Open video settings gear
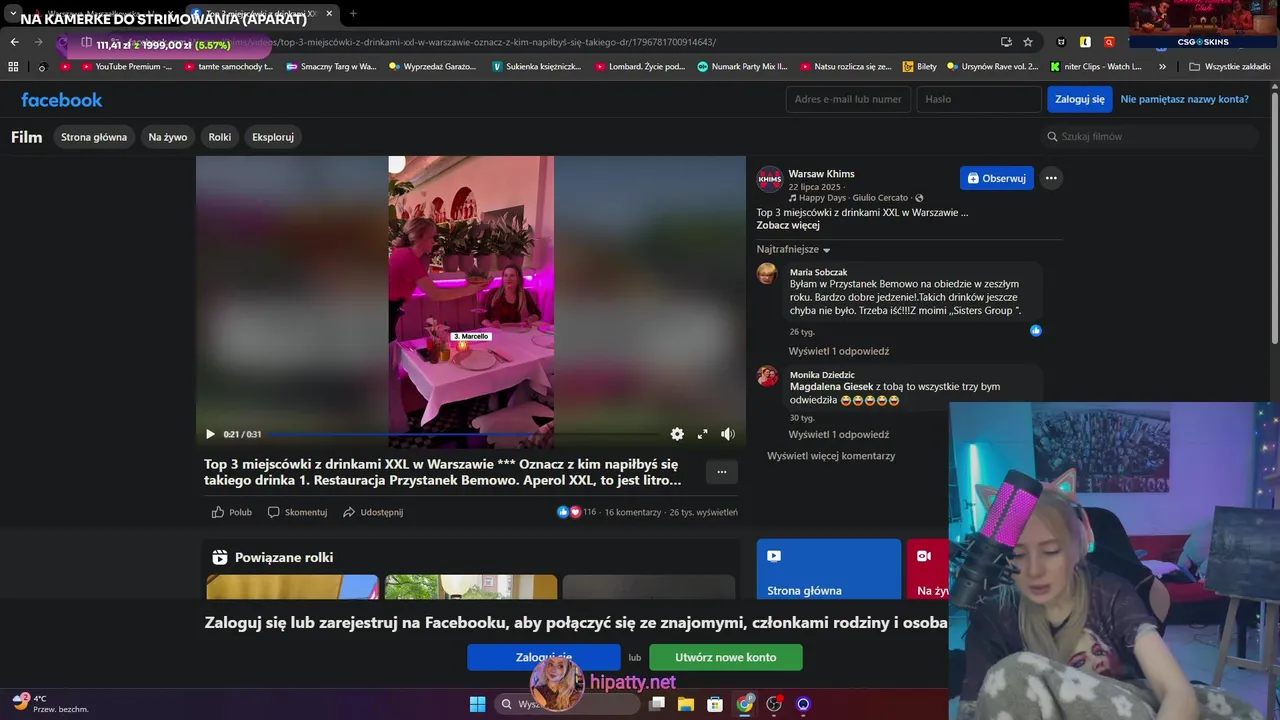This screenshot has width=1280, height=720. [677, 434]
